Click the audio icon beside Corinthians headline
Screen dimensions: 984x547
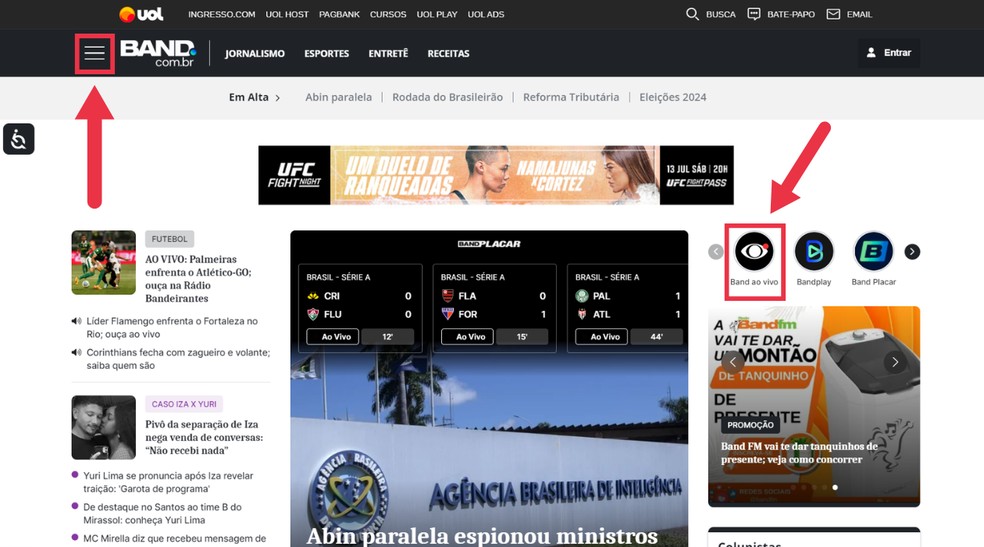coord(77,353)
